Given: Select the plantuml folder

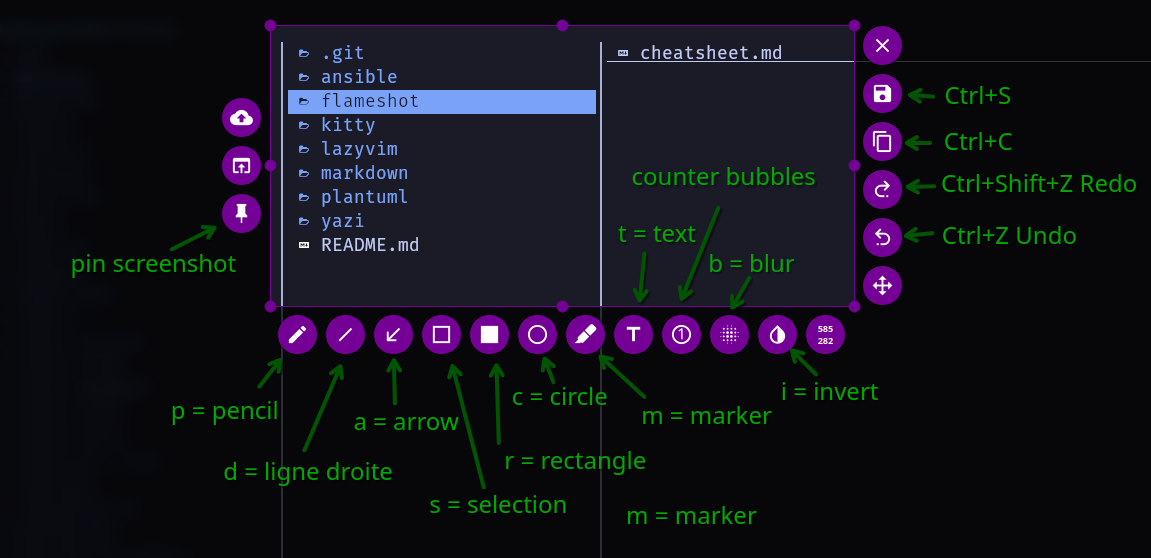Looking at the screenshot, I should (x=442, y=198).
